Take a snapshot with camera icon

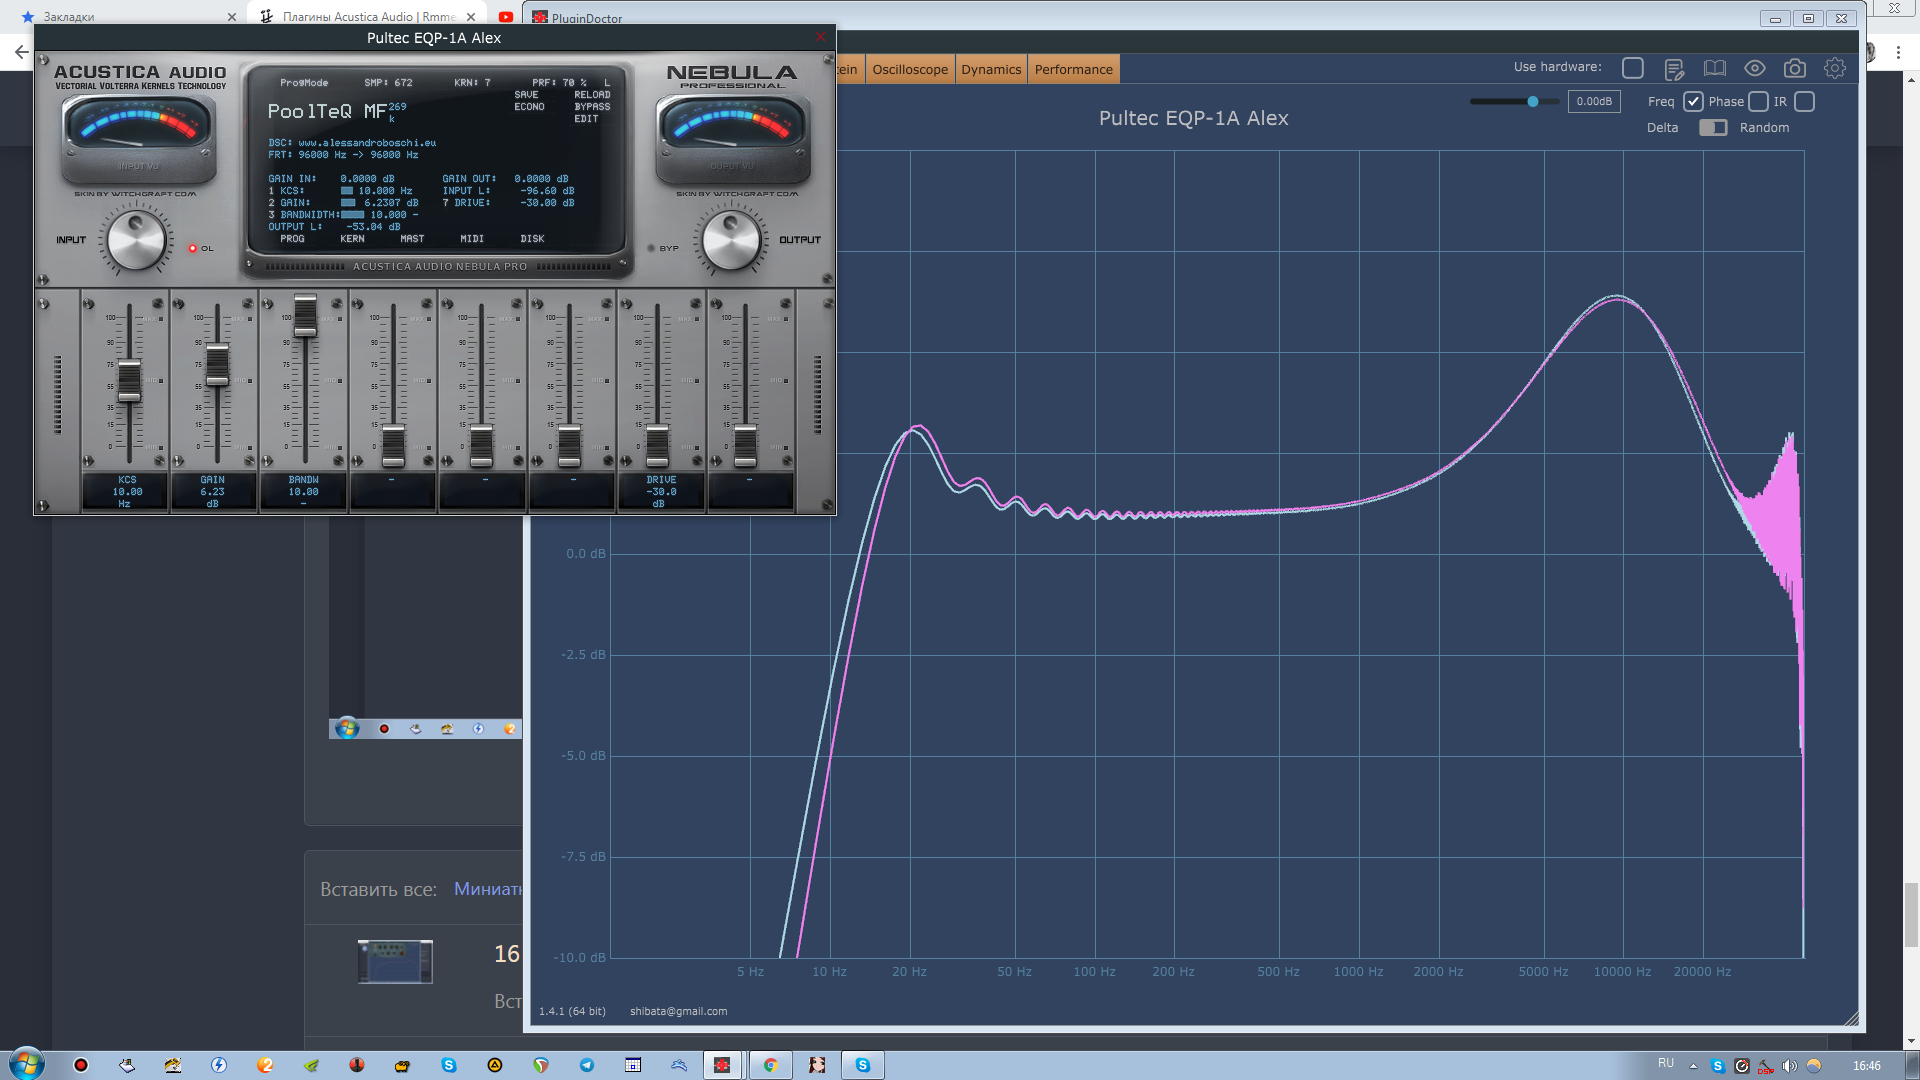click(x=1795, y=69)
